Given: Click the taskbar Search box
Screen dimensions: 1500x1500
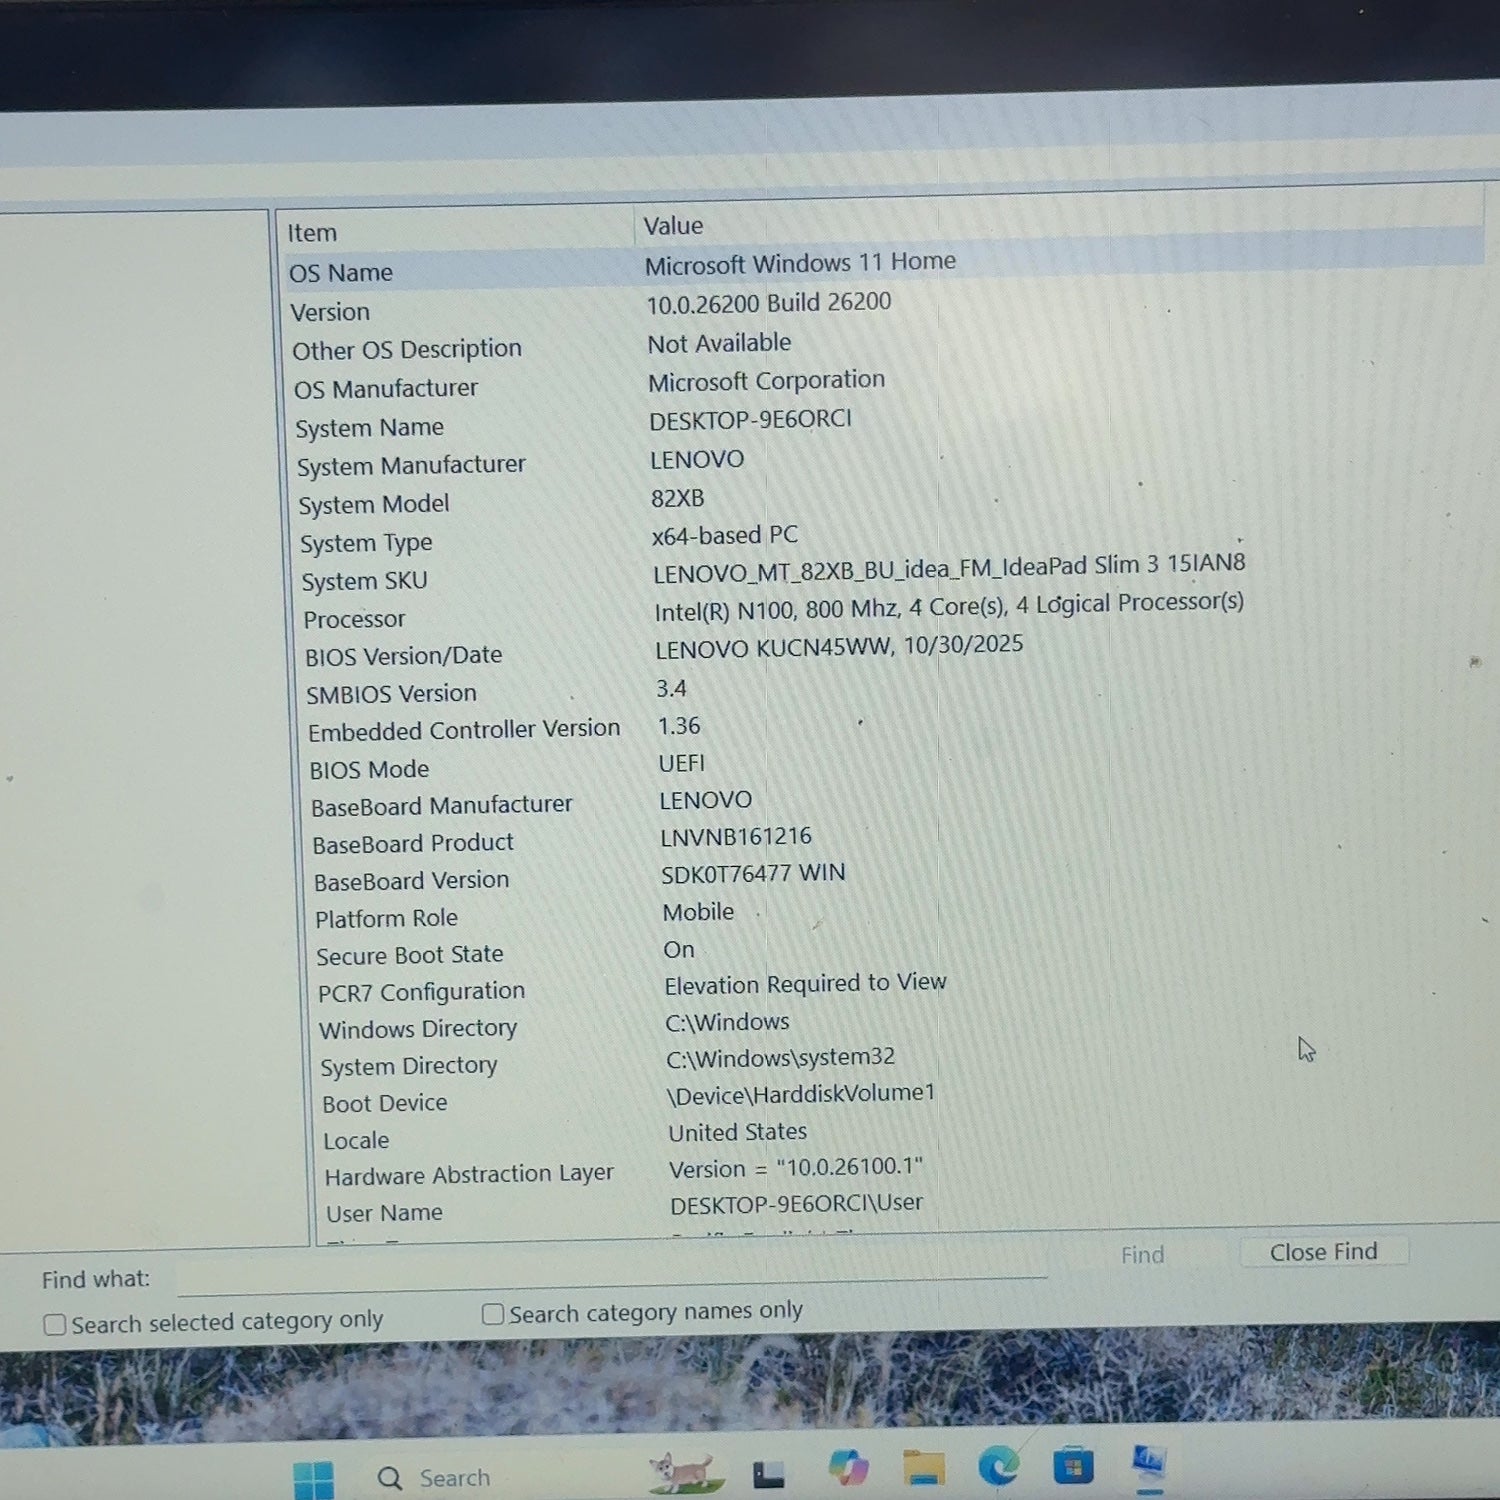Looking at the screenshot, I should (434, 1478).
